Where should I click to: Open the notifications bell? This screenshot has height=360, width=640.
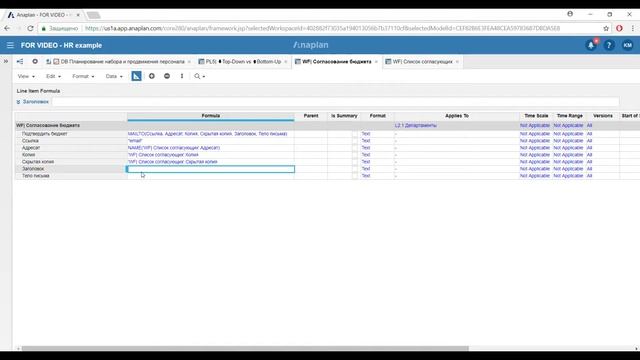tap(591, 45)
